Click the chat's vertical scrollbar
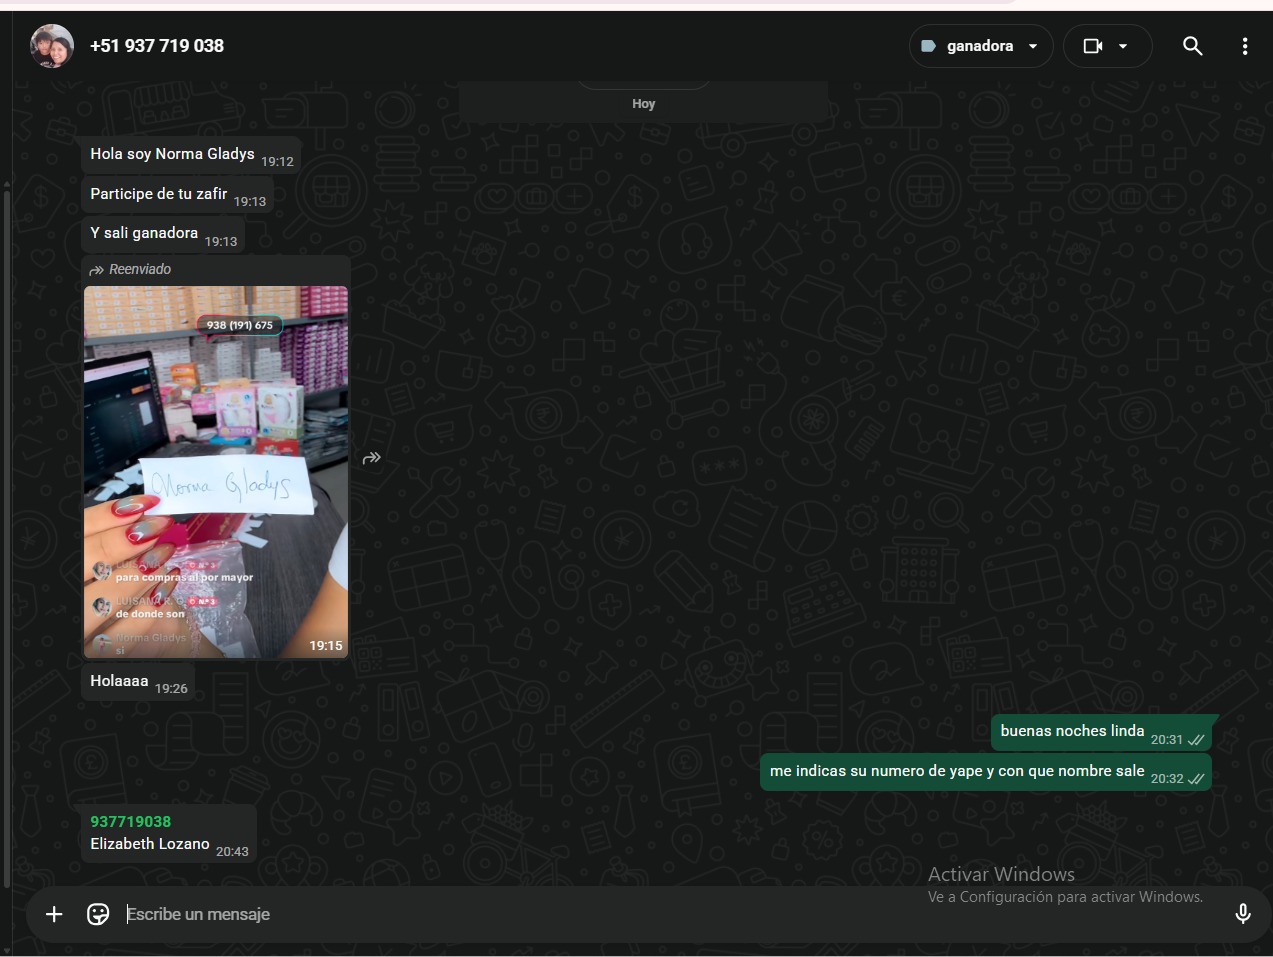1273x957 pixels. (x=7, y=530)
